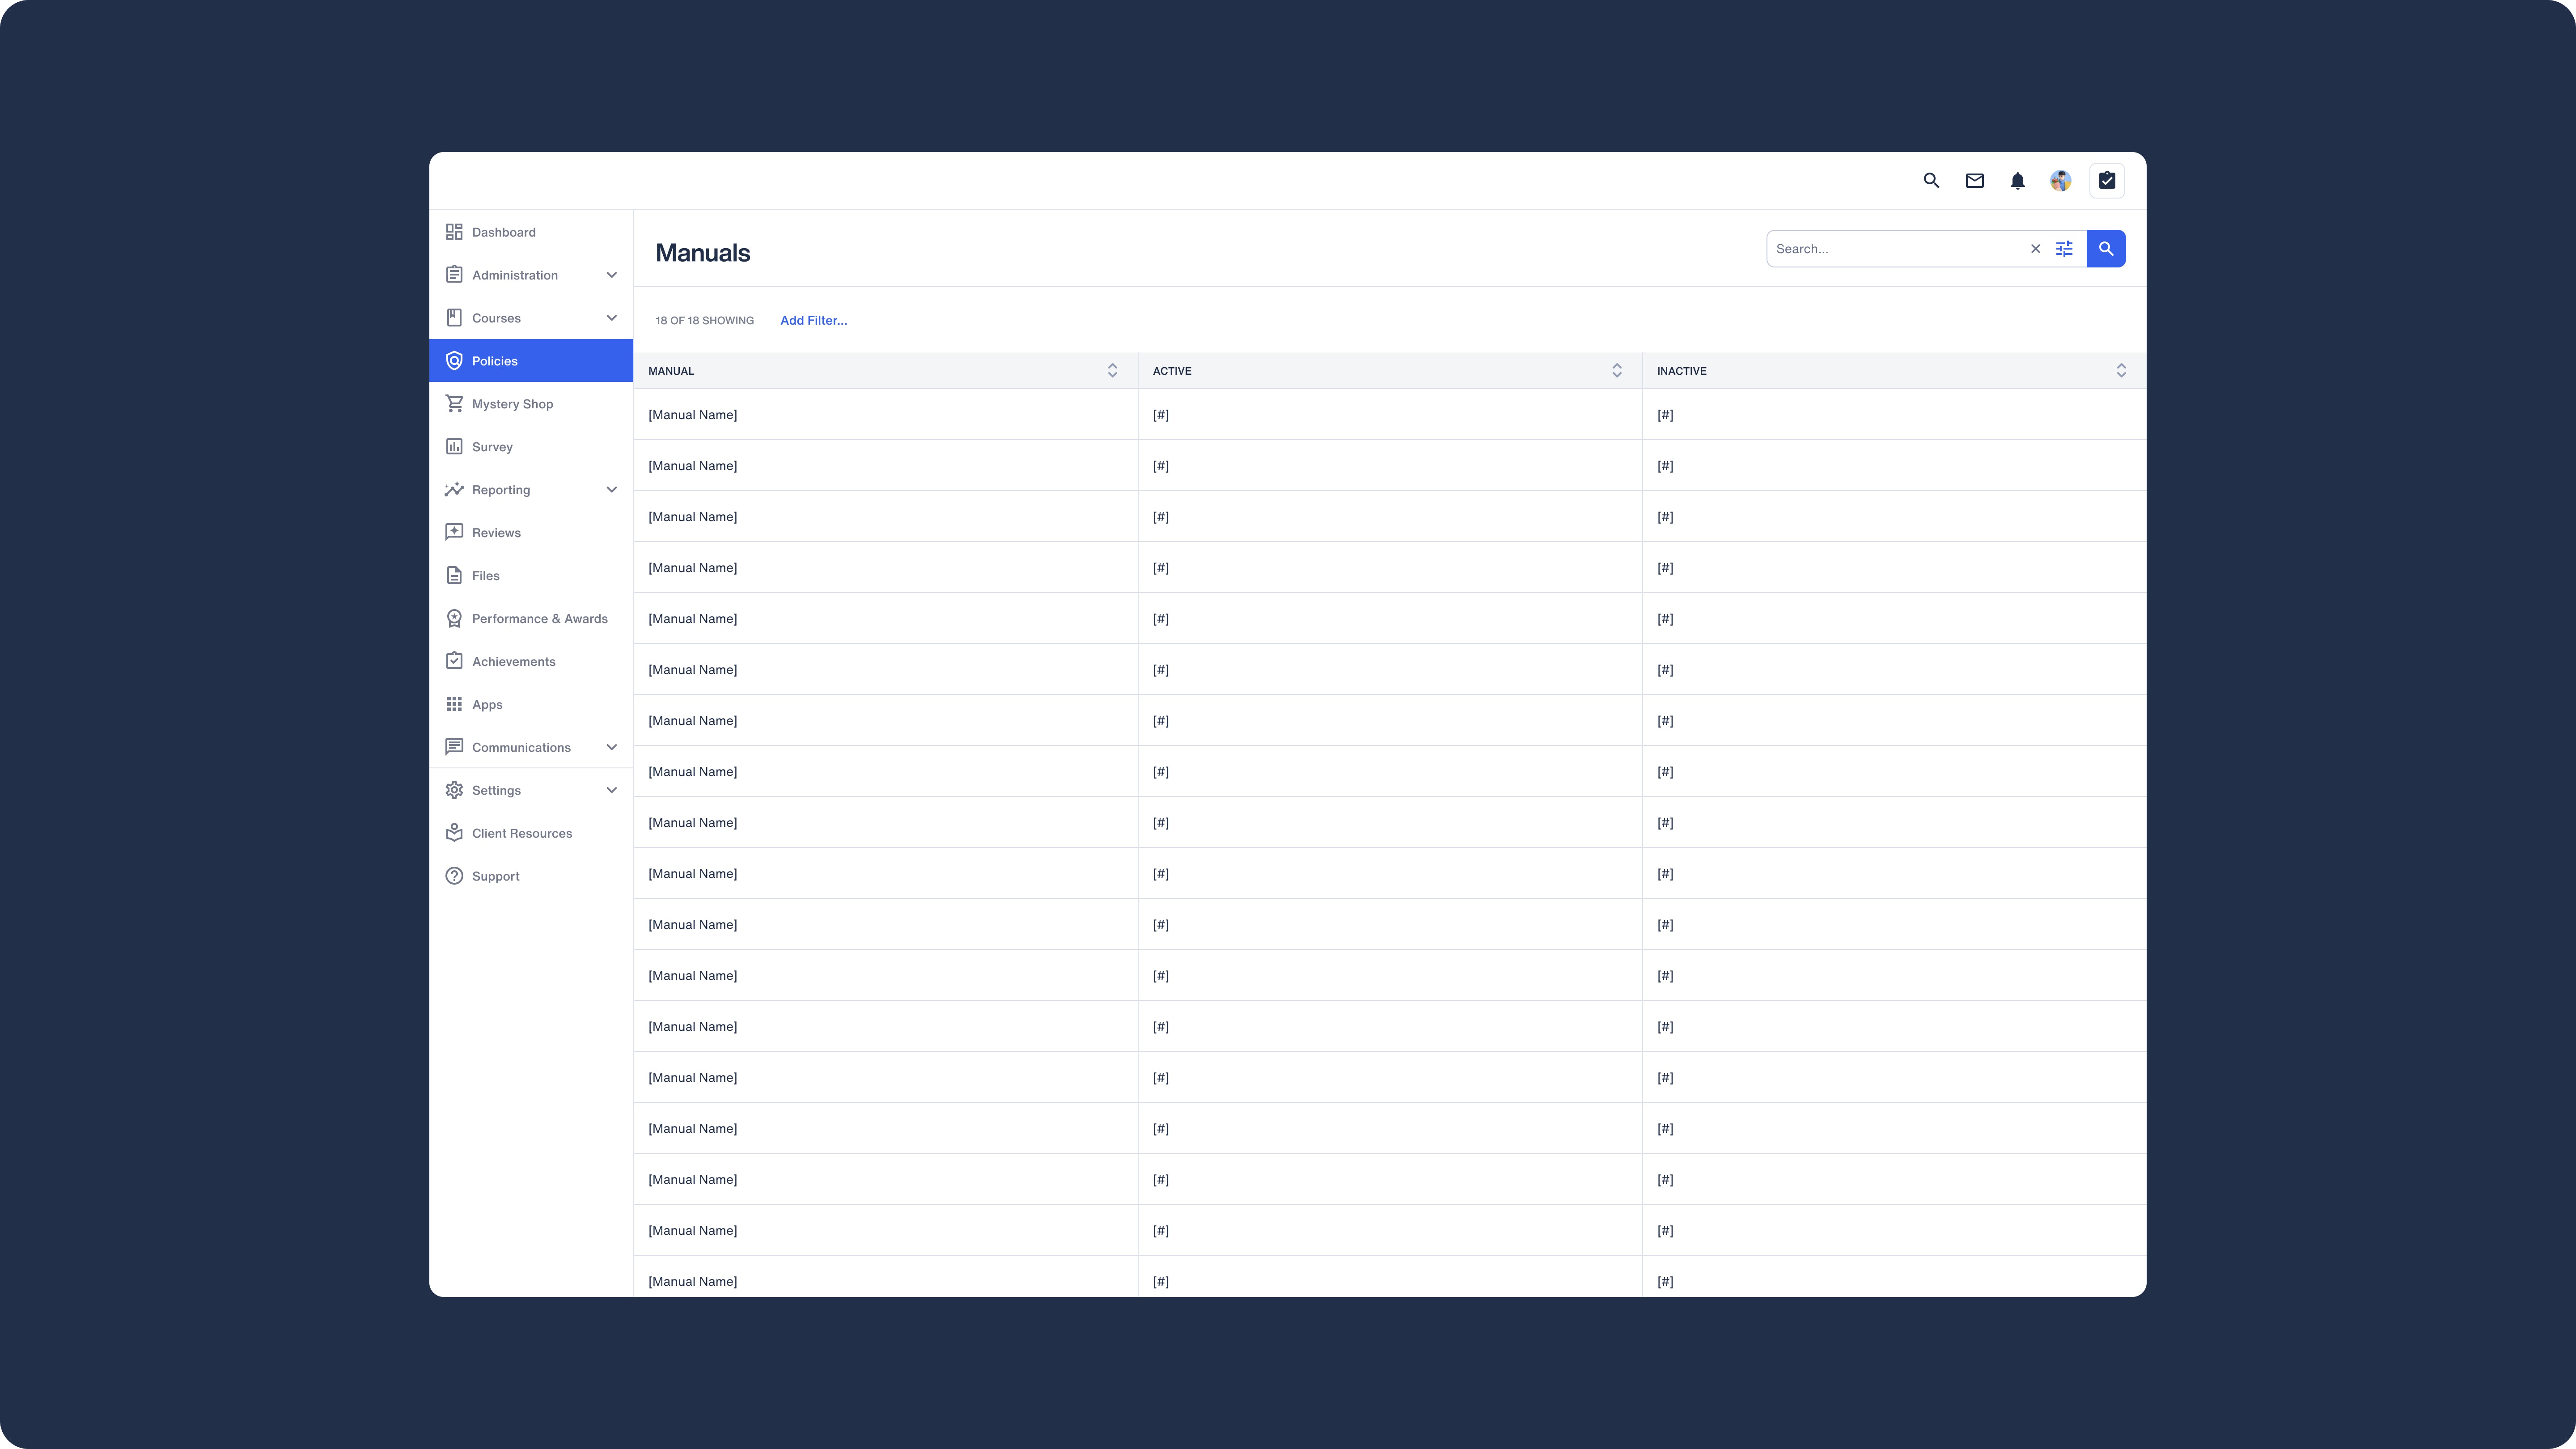Viewport: 2576px width, 1449px height.
Task: Open the notifications bell
Action: [2017, 181]
